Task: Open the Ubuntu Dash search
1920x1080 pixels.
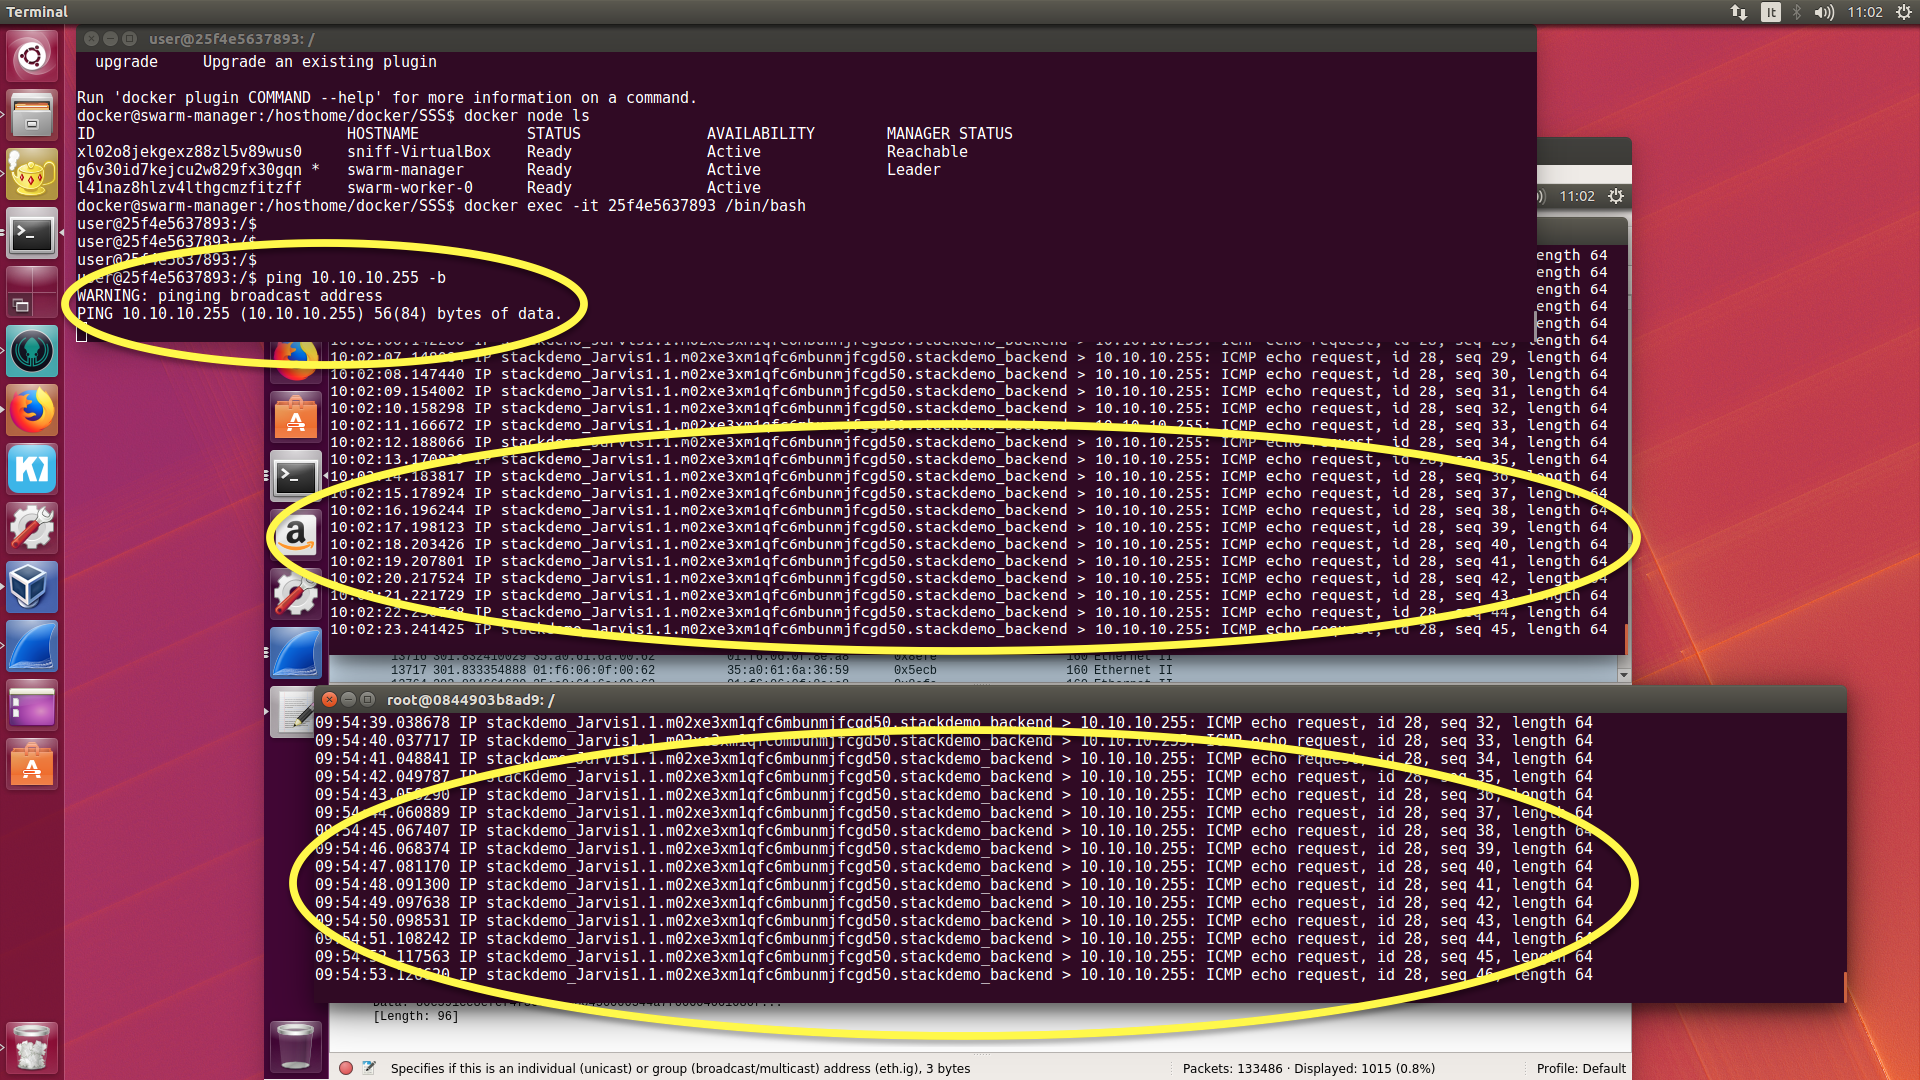Action: (x=31, y=55)
